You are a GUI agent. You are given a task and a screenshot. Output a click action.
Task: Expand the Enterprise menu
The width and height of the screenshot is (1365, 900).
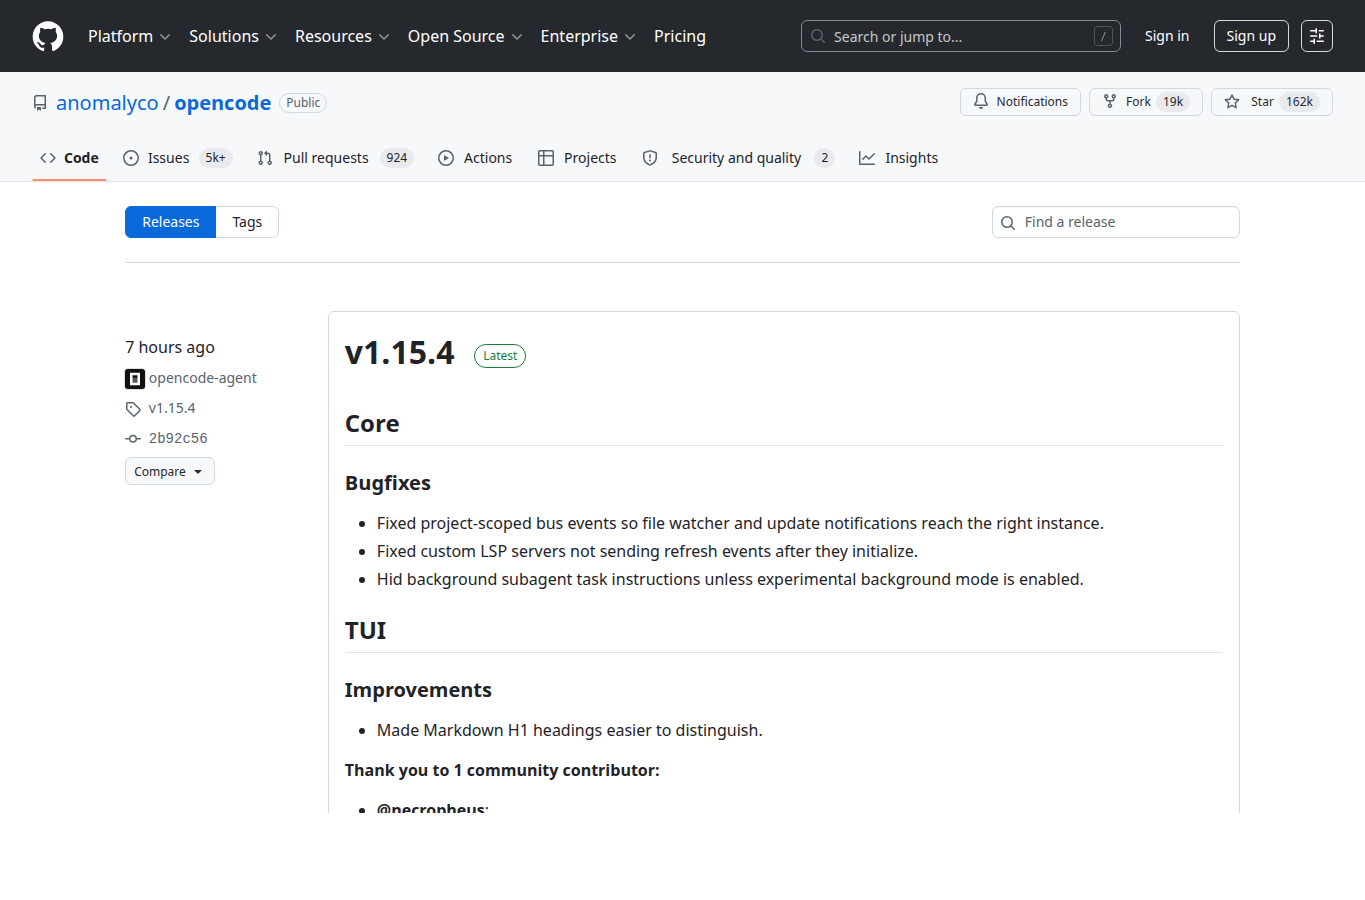pyautogui.click(x=588, y=36)
